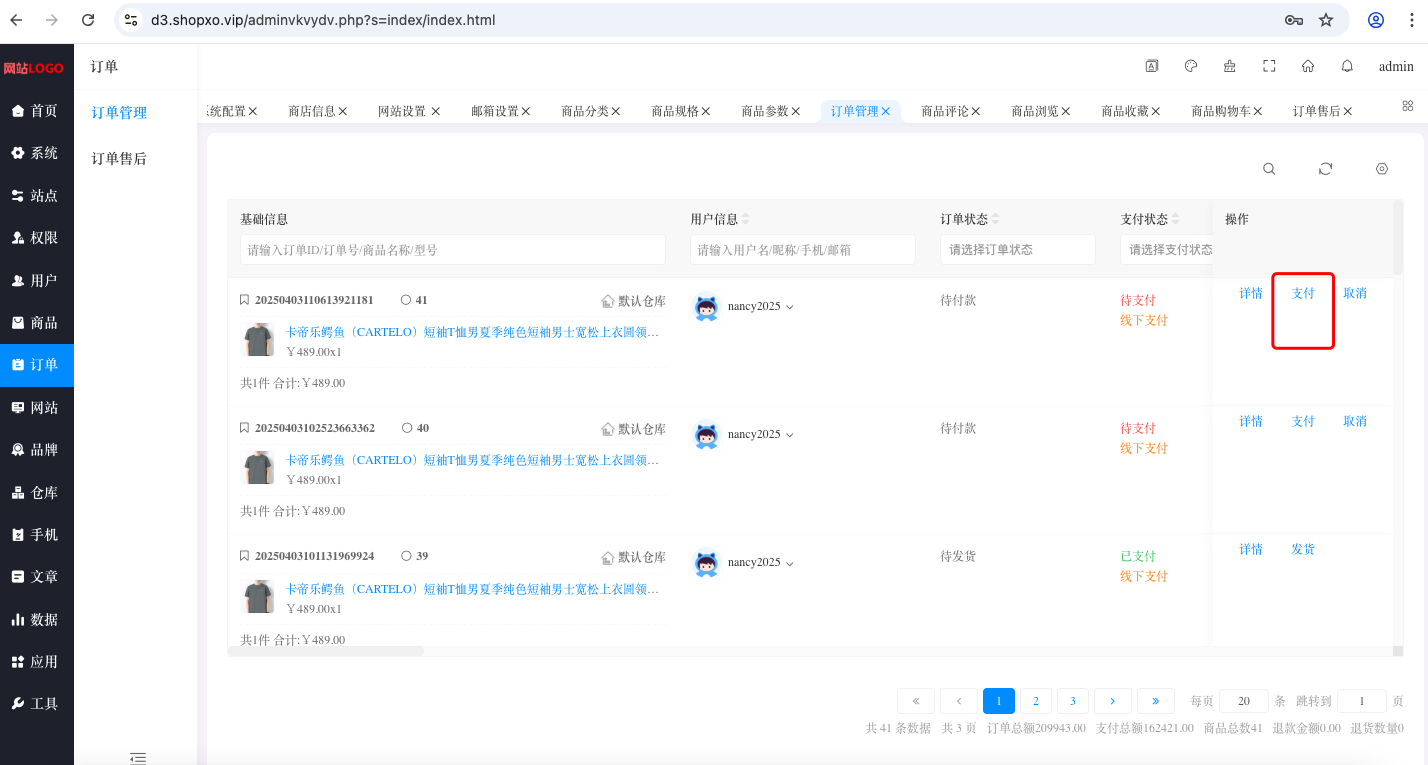Click the clear cache broom icon
The image size is (1428, 765).
pyautogui.click(x=1230, y=66)
